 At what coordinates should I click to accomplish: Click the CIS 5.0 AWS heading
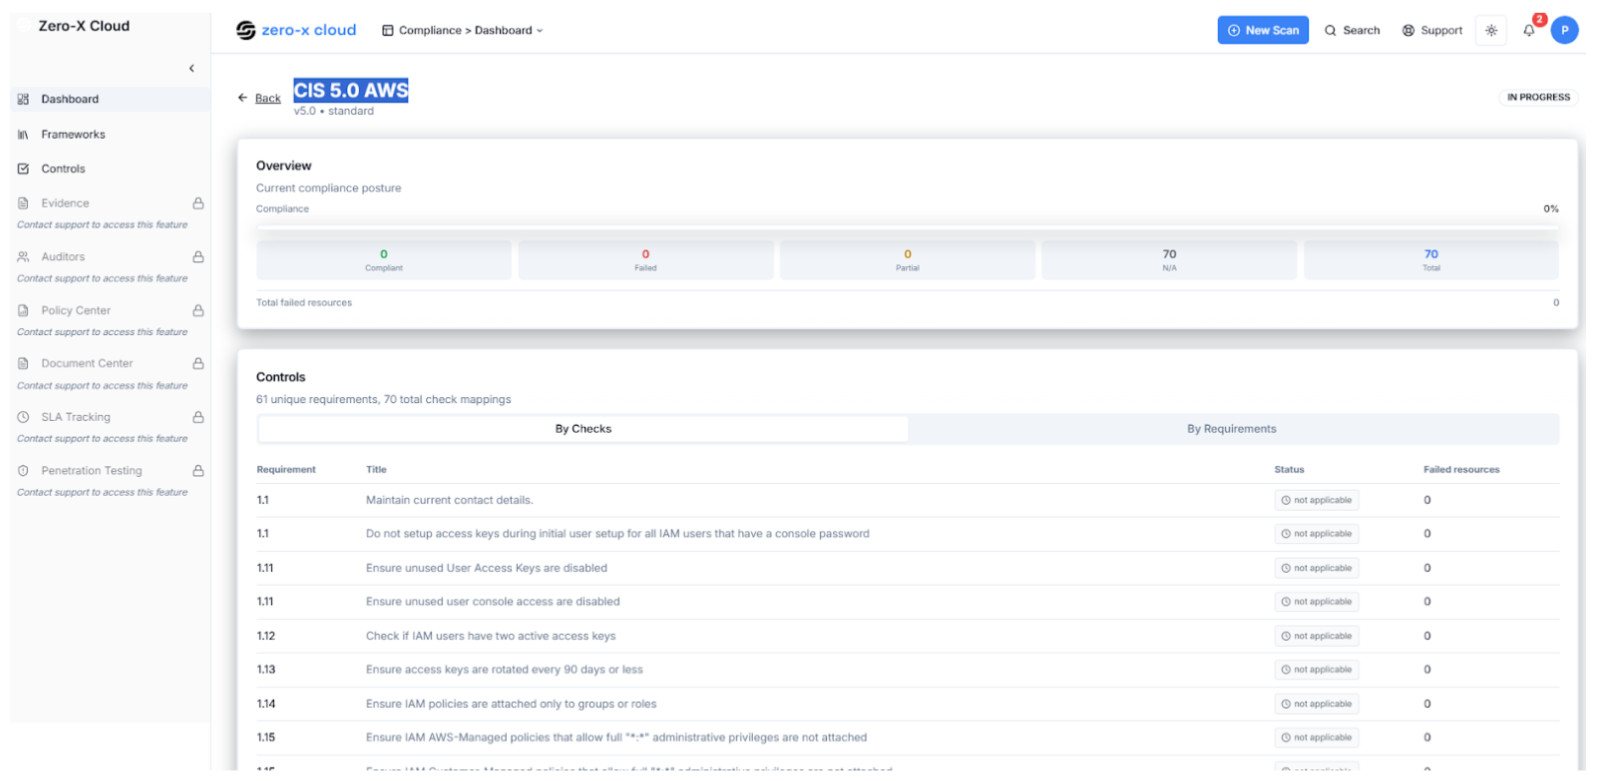click(x=351, y=90)
